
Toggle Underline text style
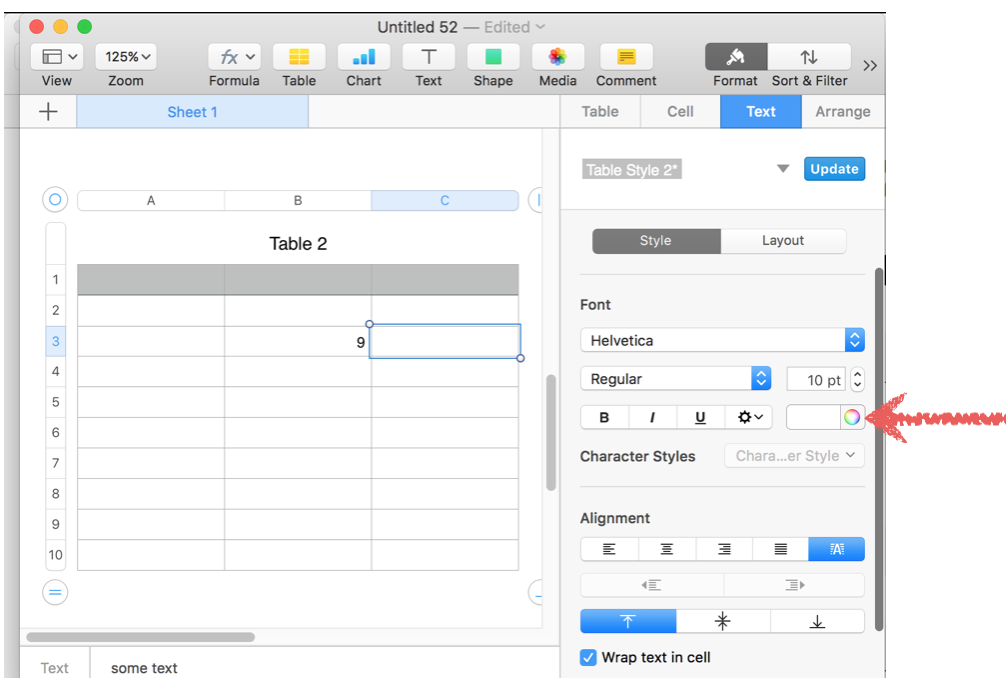[701, 417]
